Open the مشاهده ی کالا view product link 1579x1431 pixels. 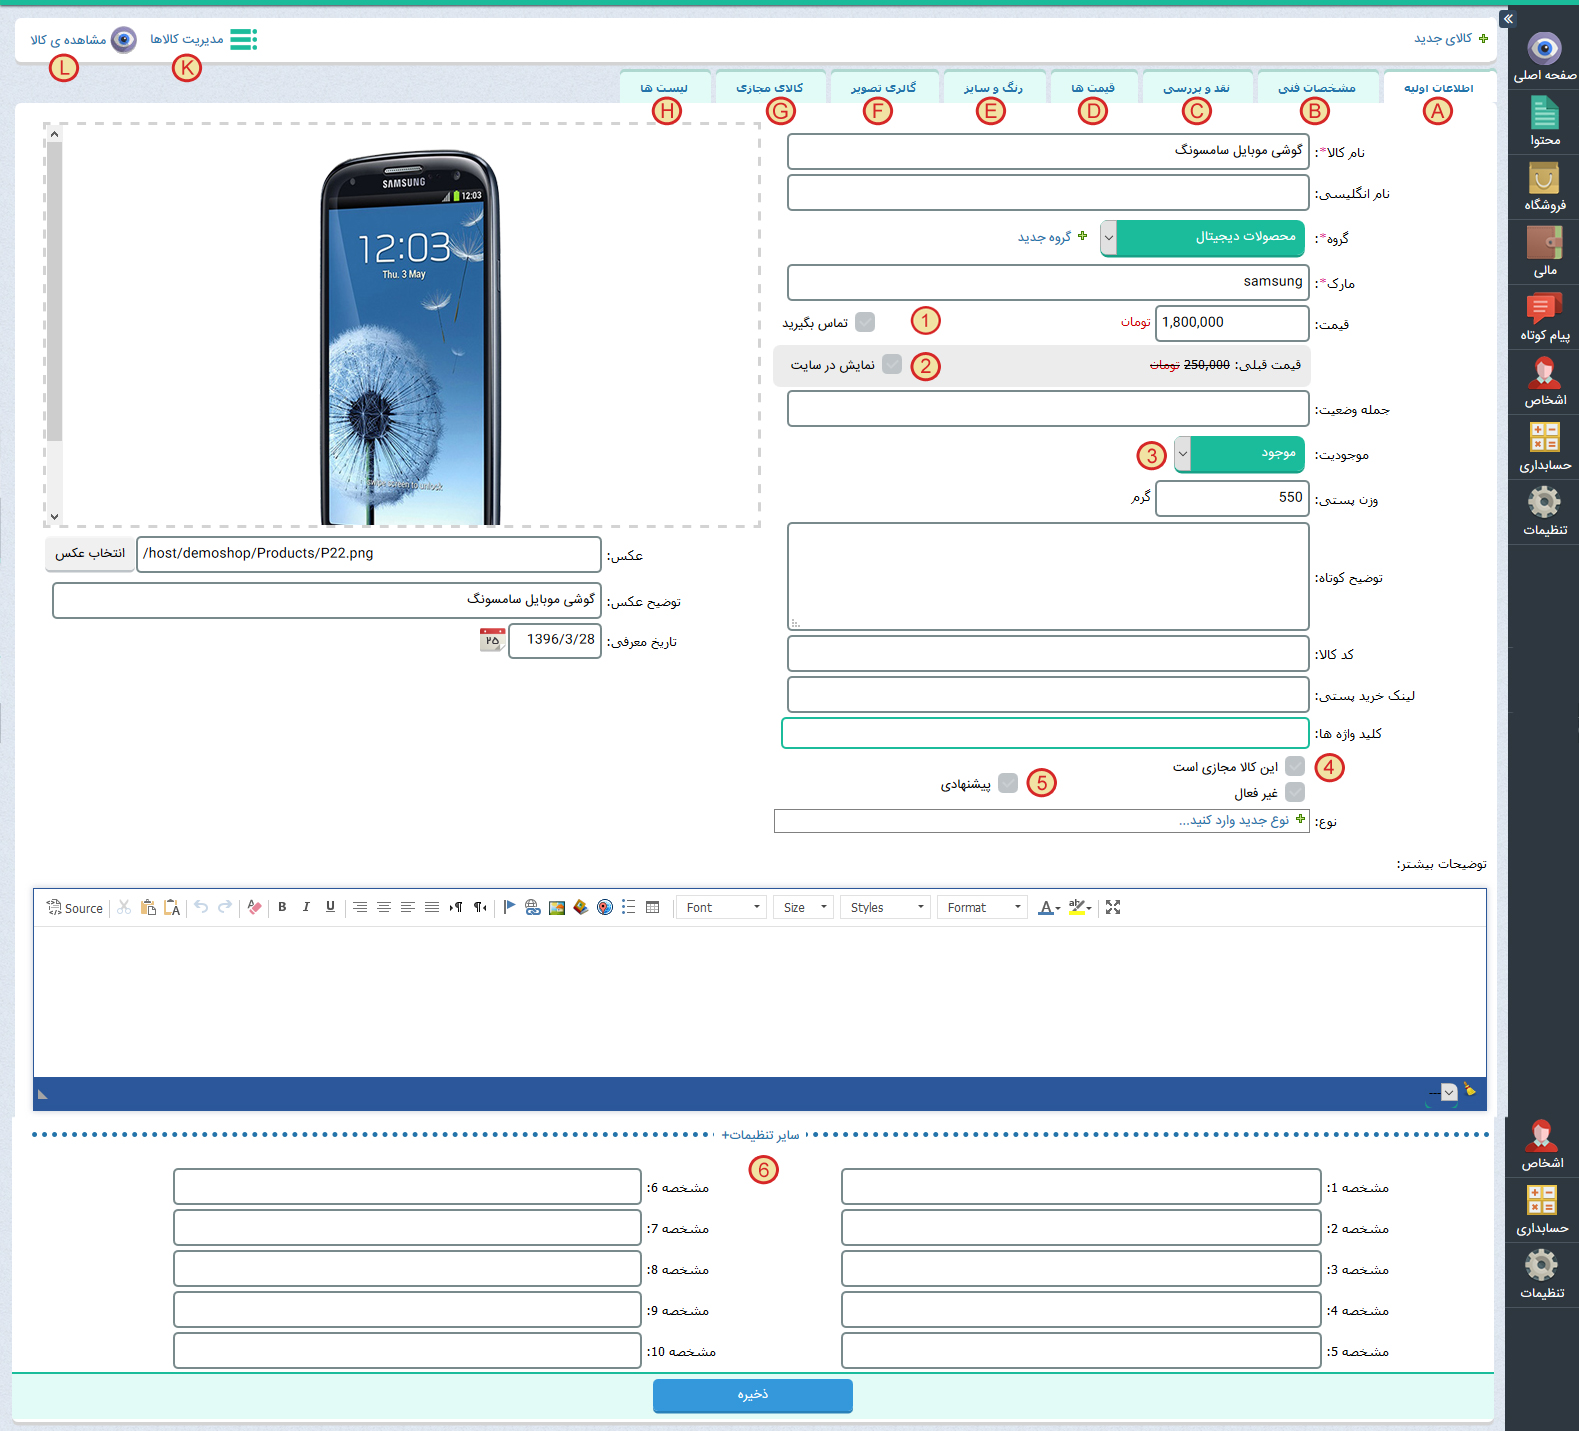(83, 39)
